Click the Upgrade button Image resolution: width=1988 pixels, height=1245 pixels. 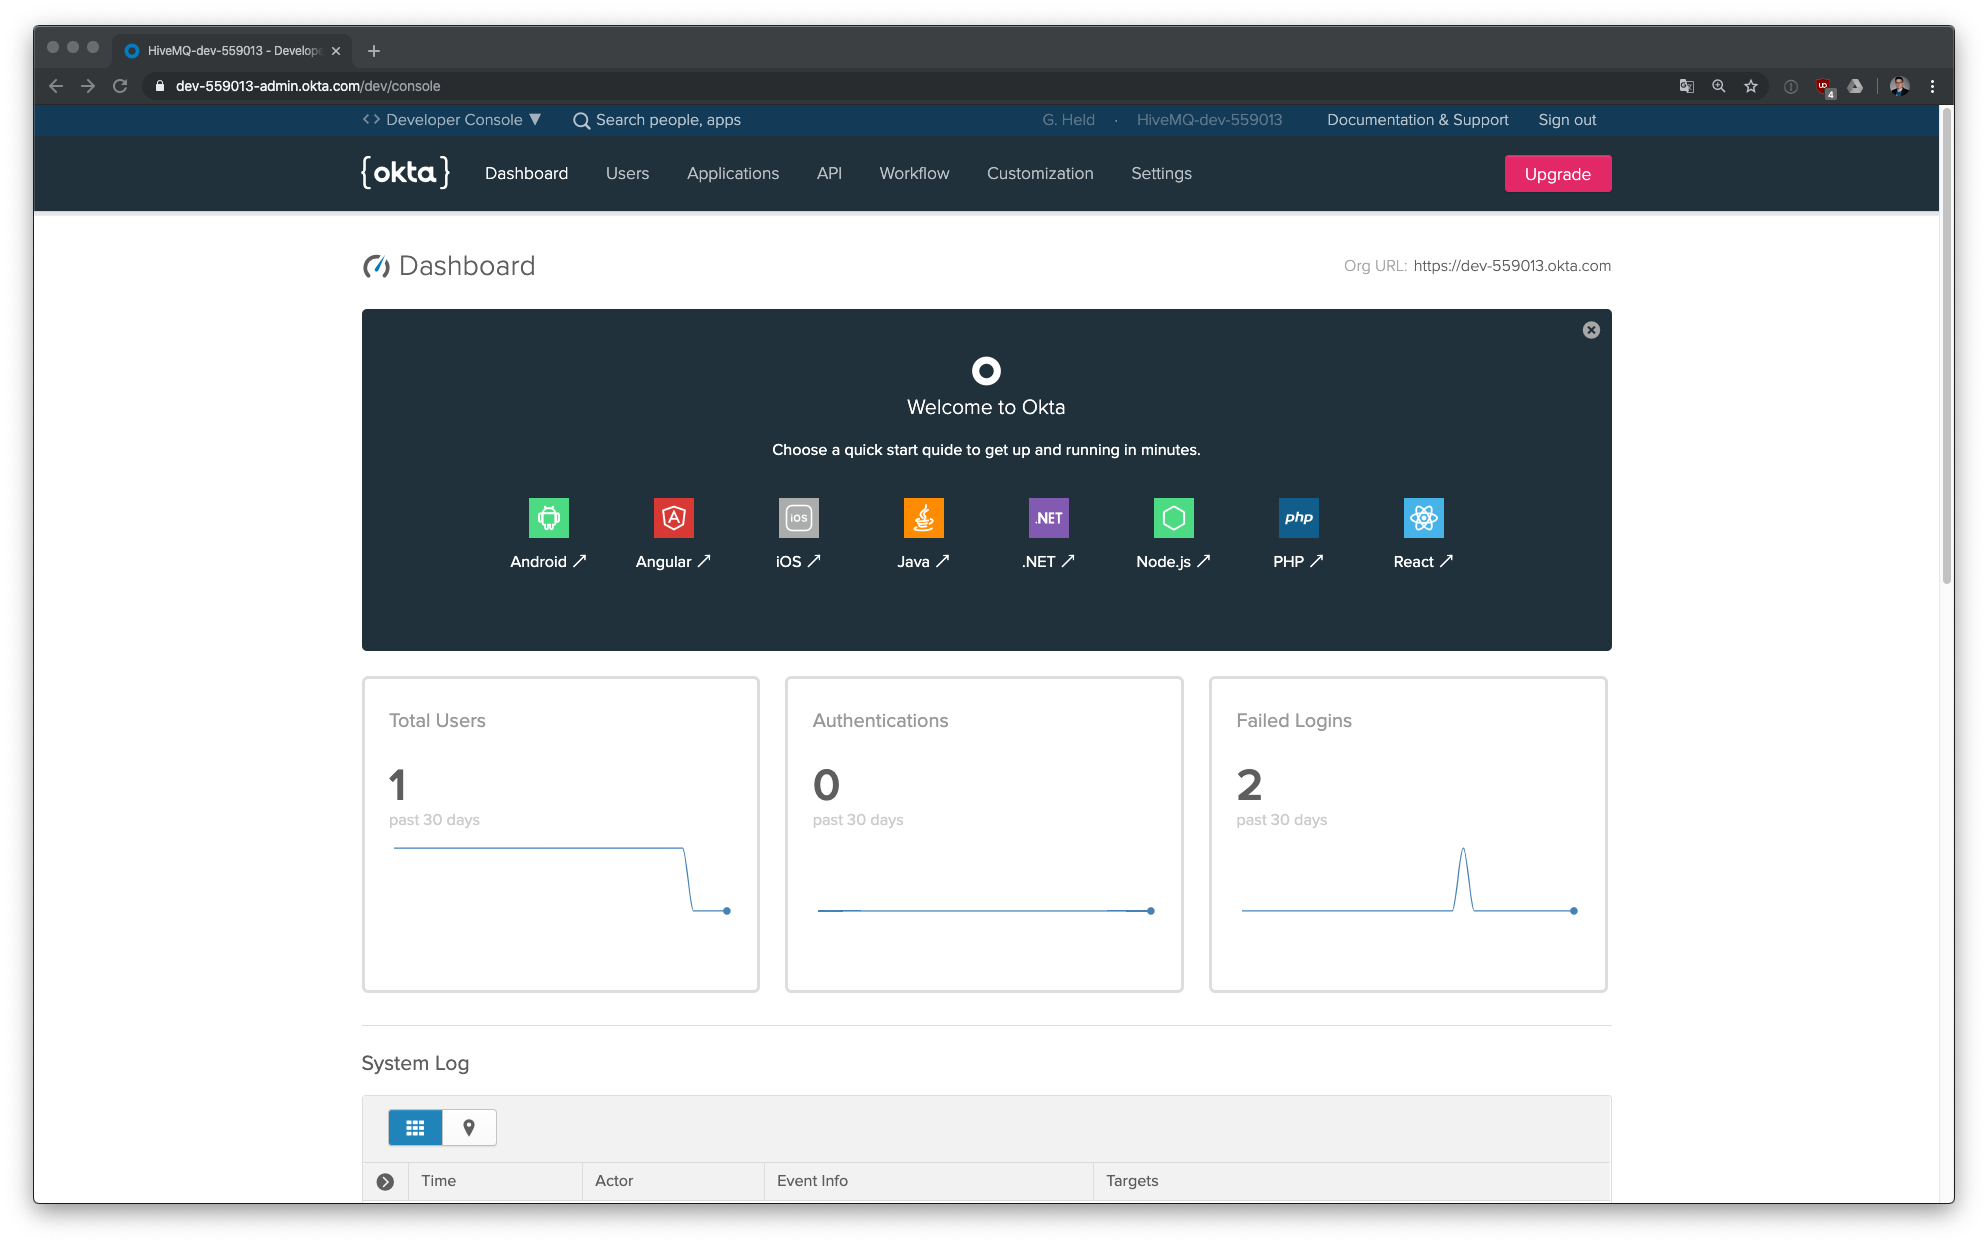pos(1556,174)
